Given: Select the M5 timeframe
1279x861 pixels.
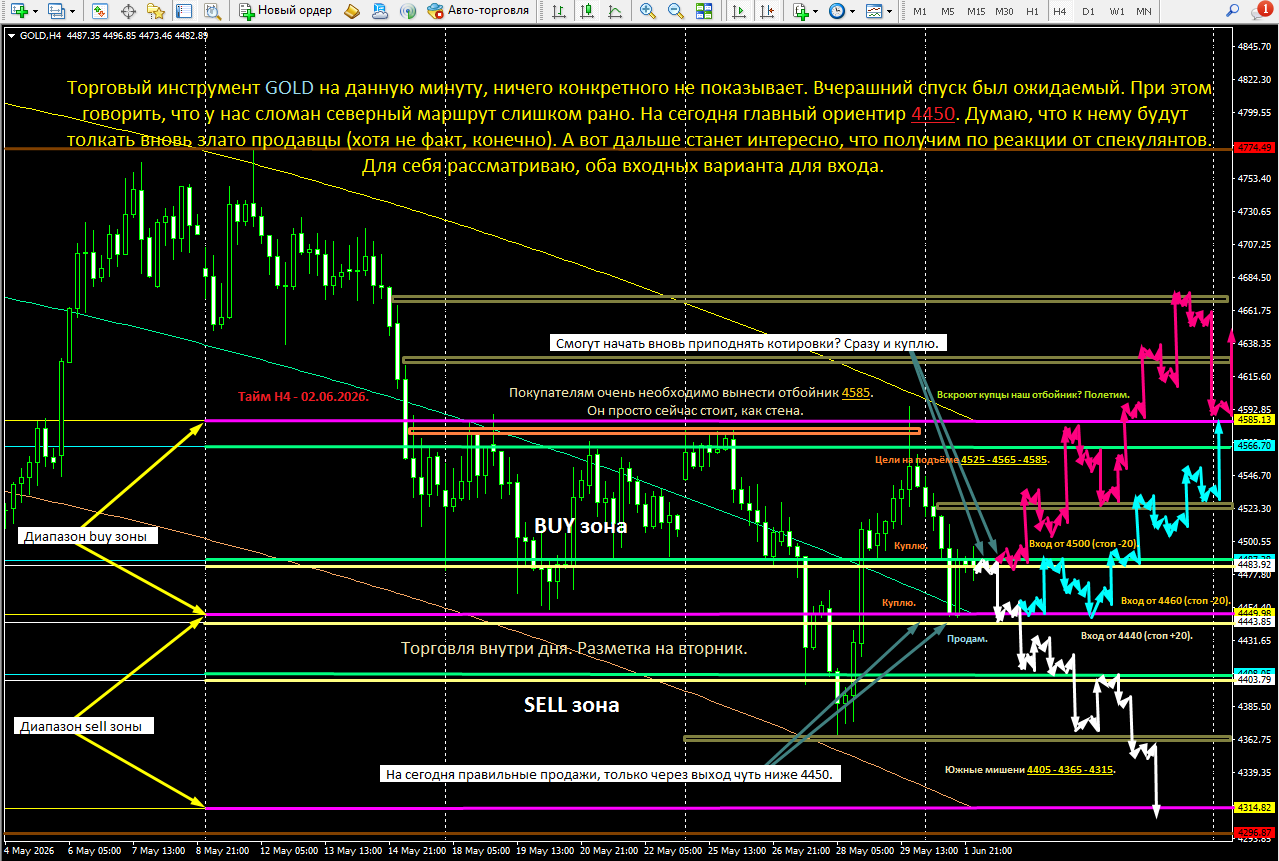Looking at the screenshot, I should tap(948, 11).
